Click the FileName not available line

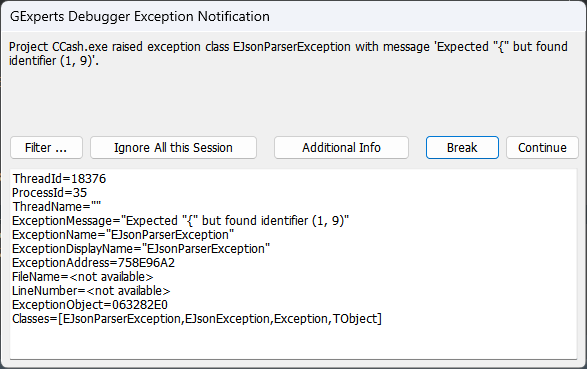(x=82, y=277)
